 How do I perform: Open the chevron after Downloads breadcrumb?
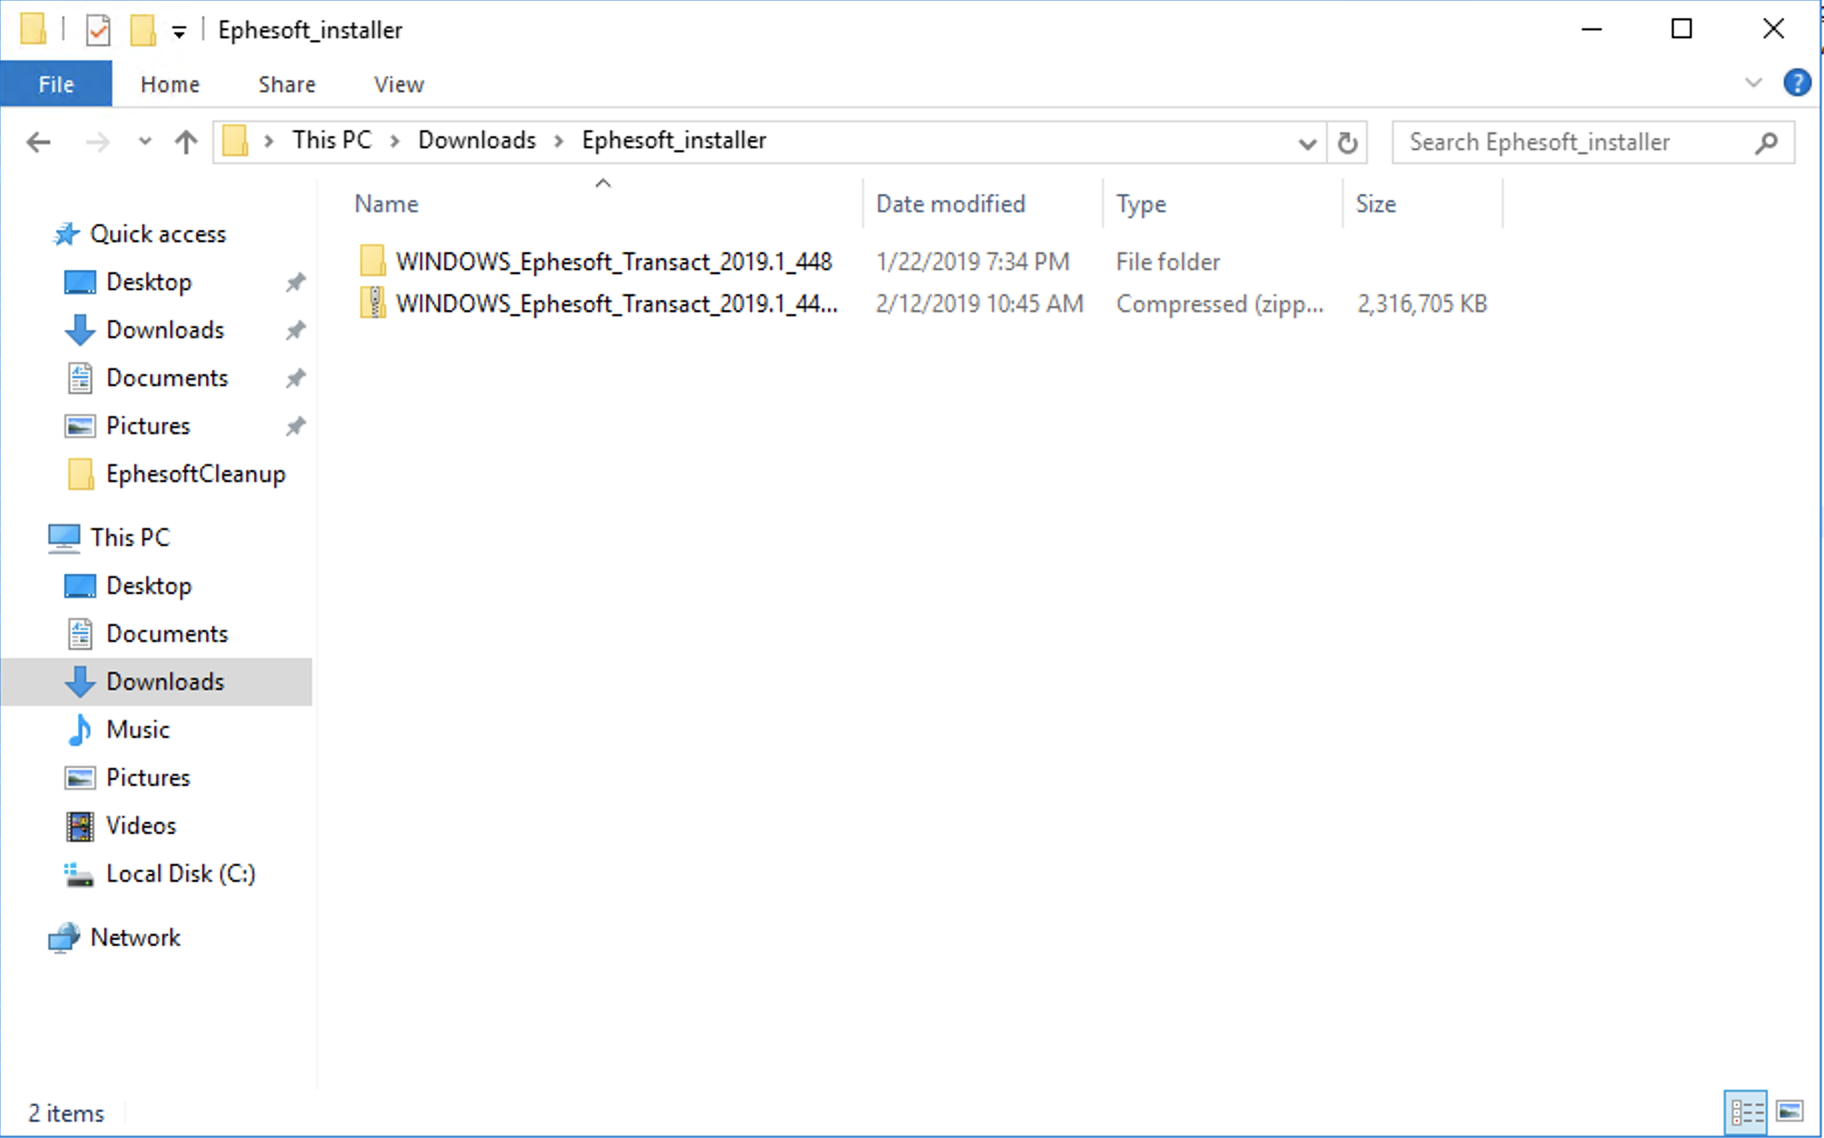[559, 141]
